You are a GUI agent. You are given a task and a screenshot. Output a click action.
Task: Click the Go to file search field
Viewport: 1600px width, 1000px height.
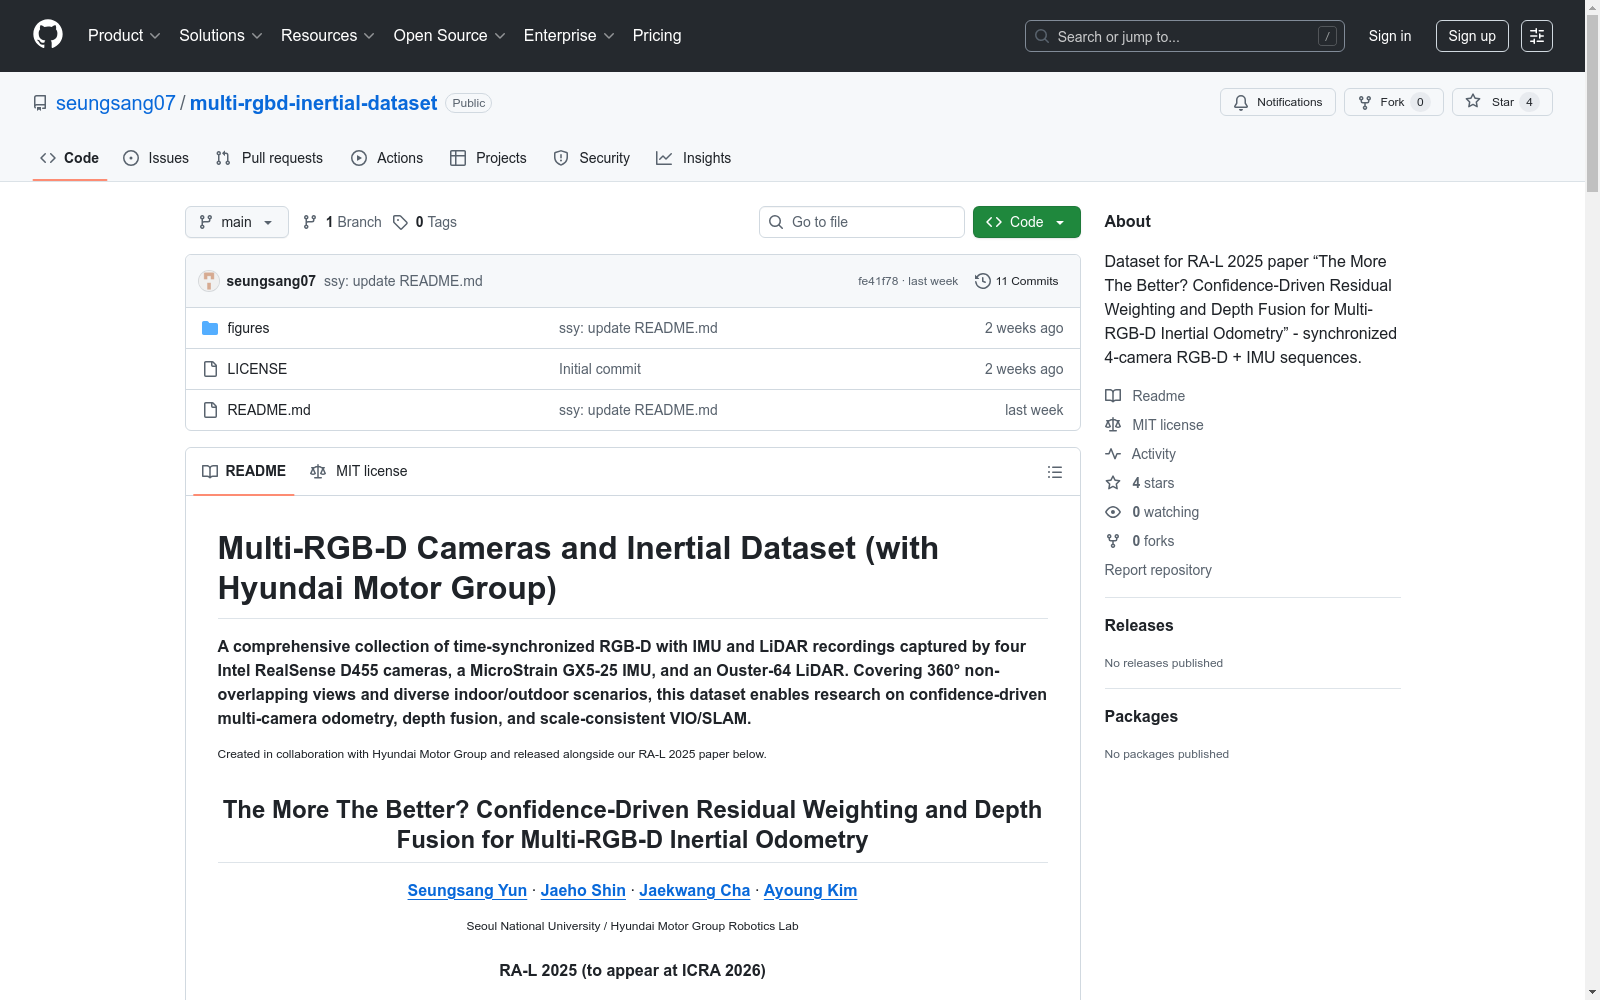[x=862, y=222]
